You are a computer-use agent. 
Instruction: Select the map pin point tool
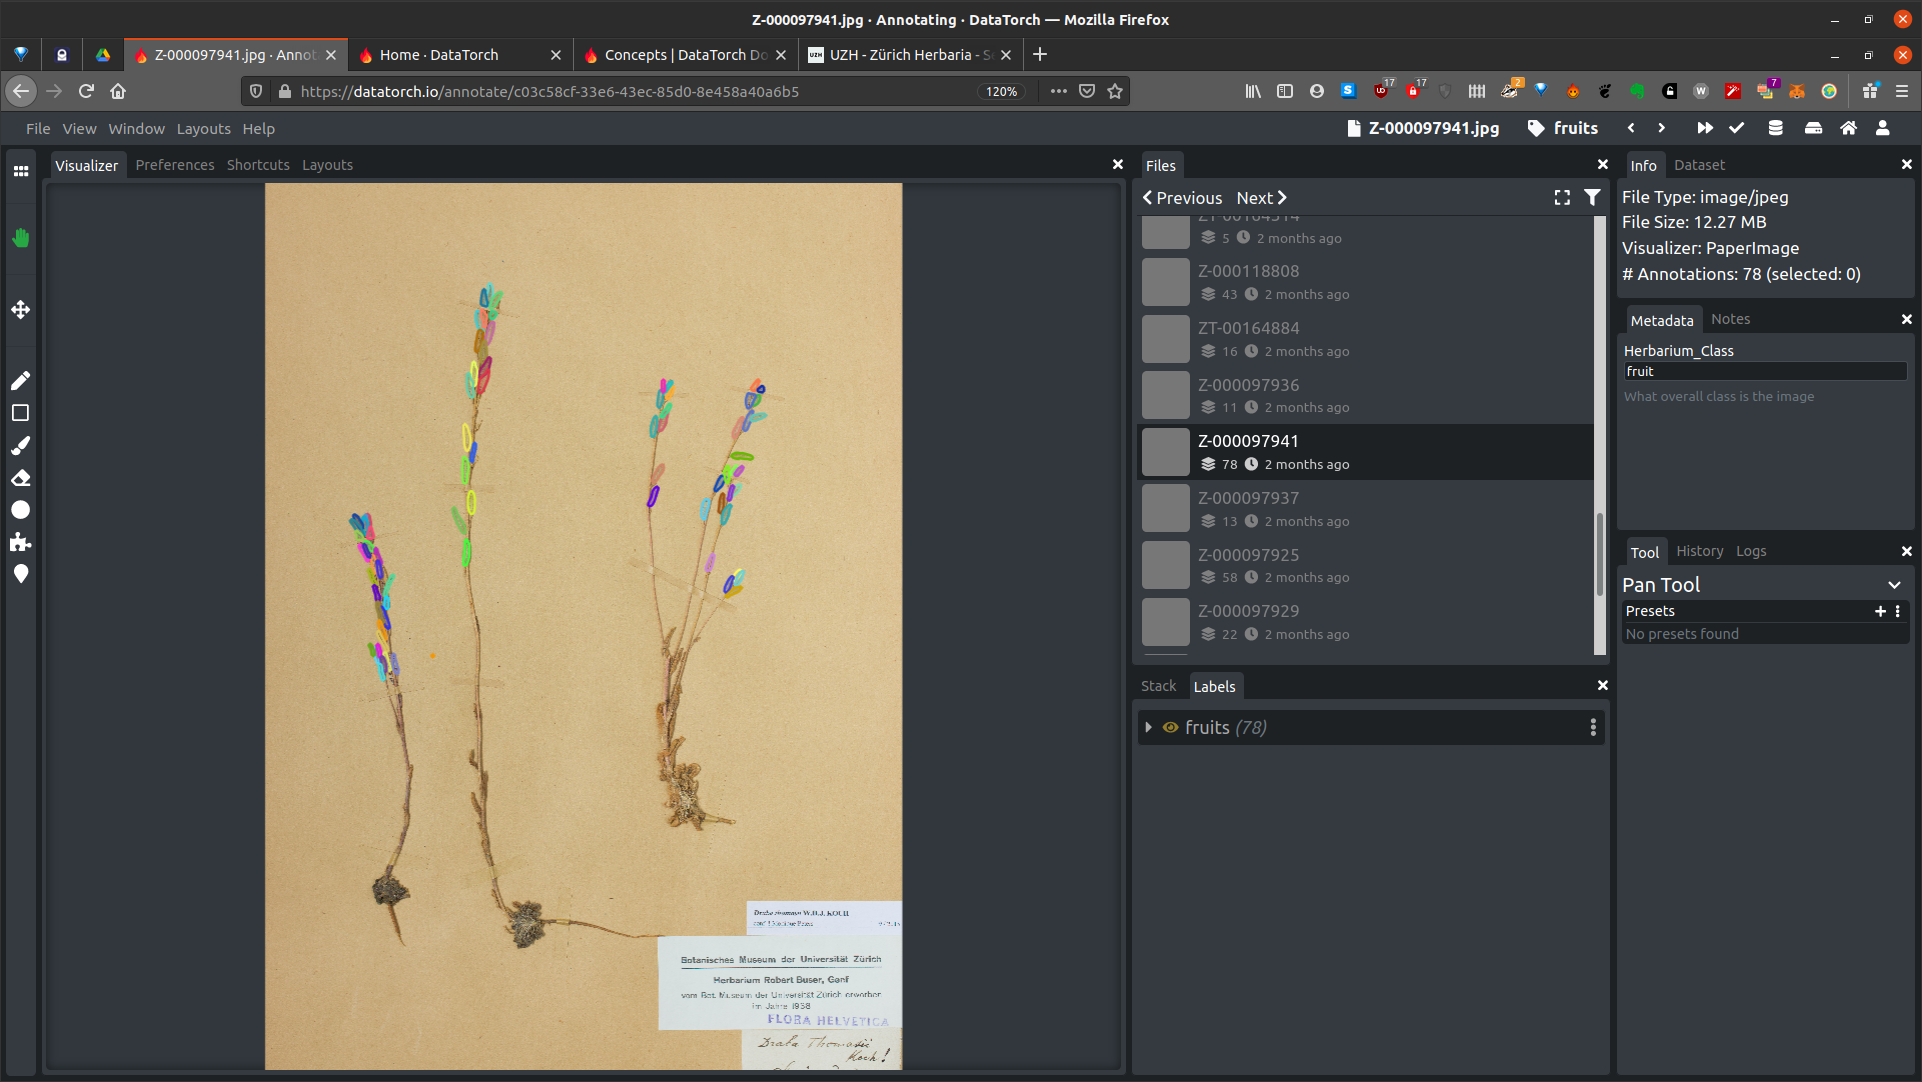[21, 574]
